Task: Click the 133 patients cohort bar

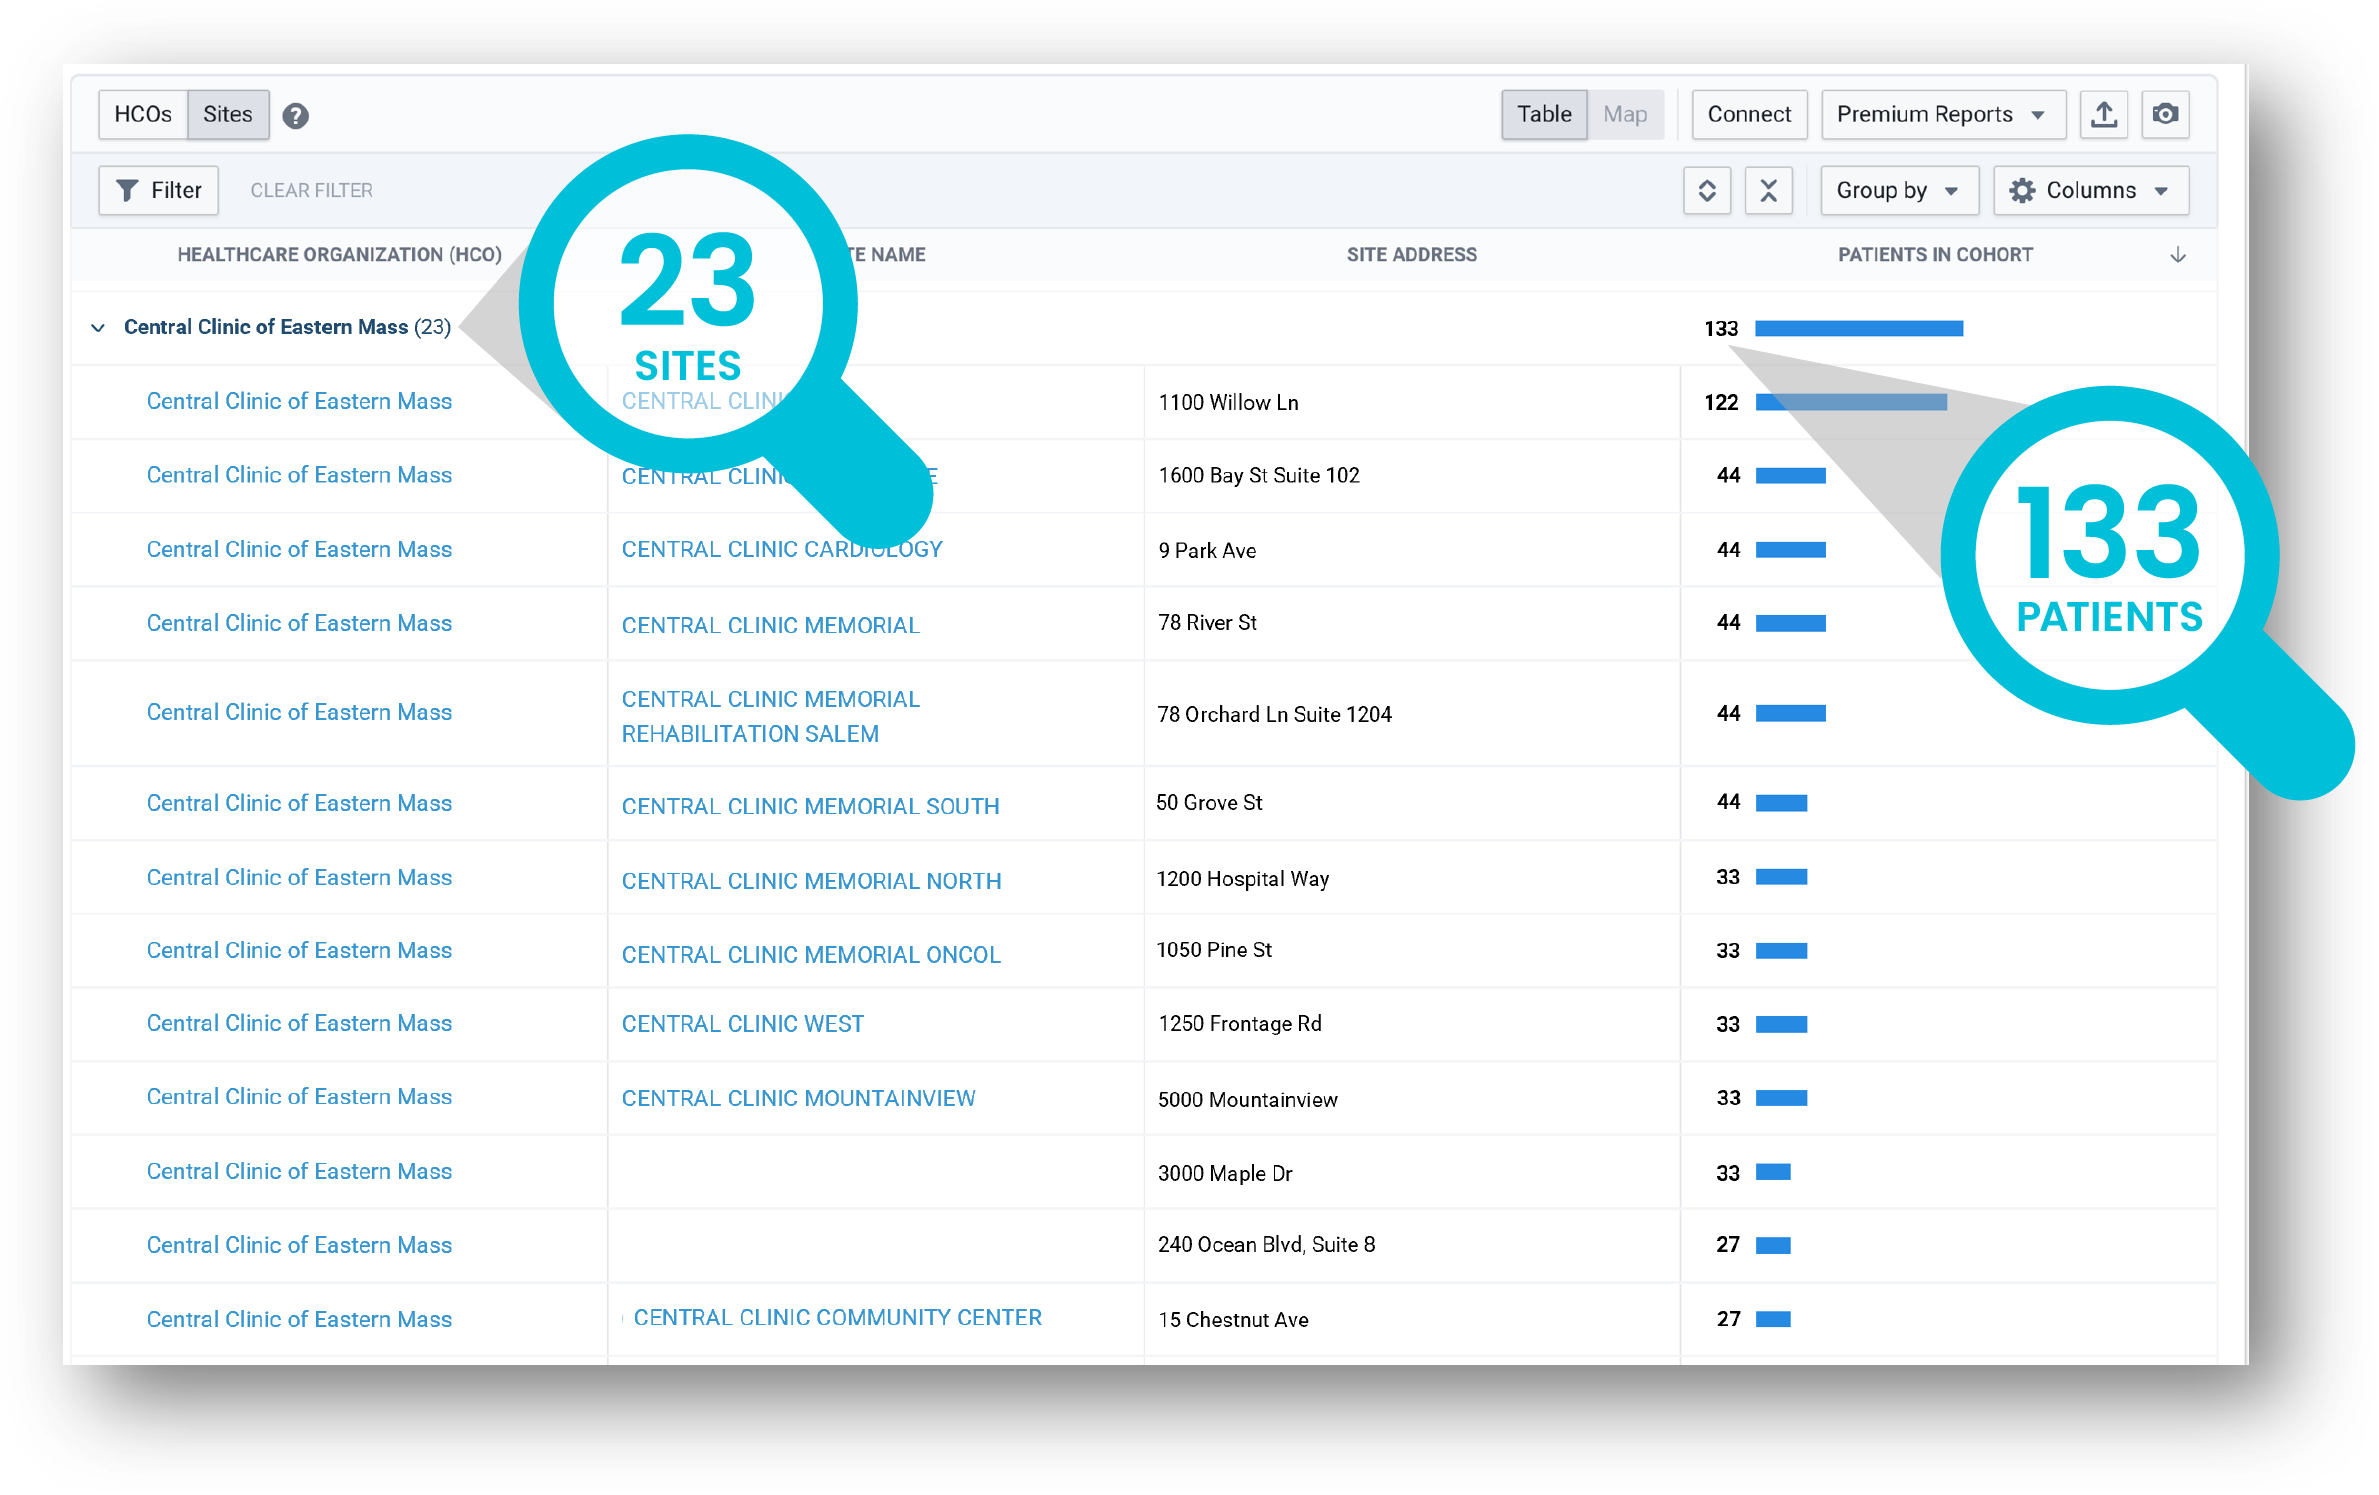Action: click(x=1858, y=329)
